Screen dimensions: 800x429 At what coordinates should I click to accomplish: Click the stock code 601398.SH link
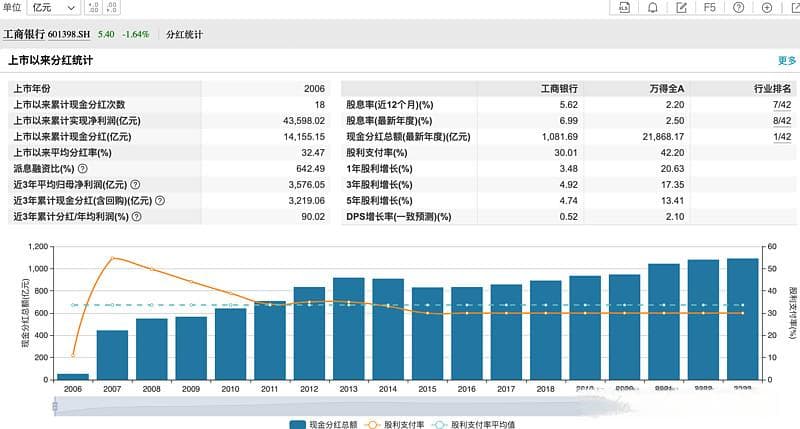pos(69,34)
